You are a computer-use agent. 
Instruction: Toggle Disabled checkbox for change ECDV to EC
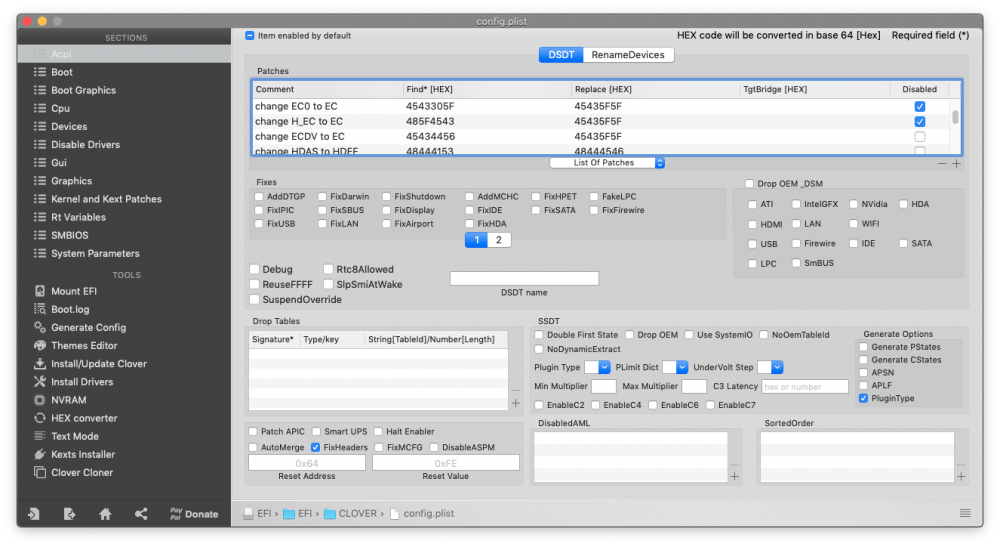pos(920,136)
